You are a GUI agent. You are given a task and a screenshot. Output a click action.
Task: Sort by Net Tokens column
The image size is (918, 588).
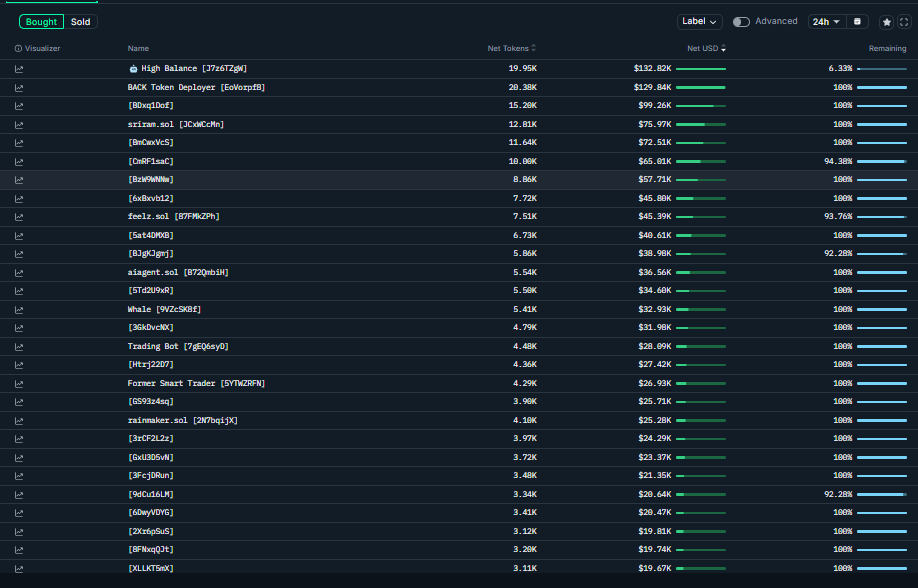(x=511, y=49)
